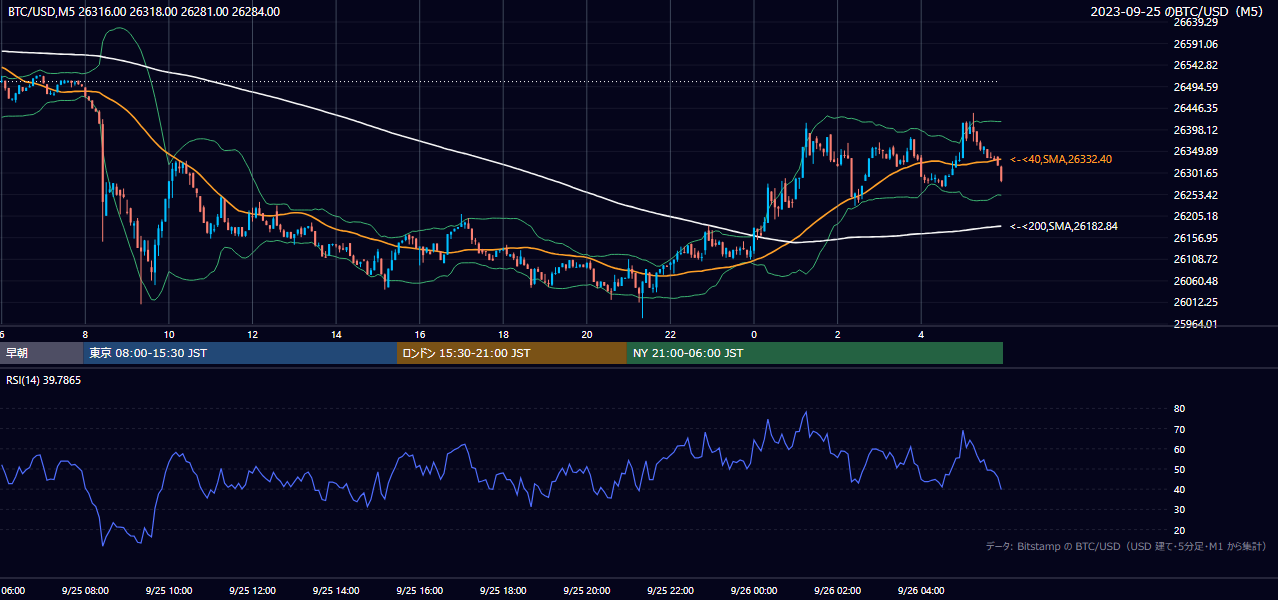1278x600 pixels.
Task: Click the 9/25 18:00 time axis label
Action: point(503,591)
